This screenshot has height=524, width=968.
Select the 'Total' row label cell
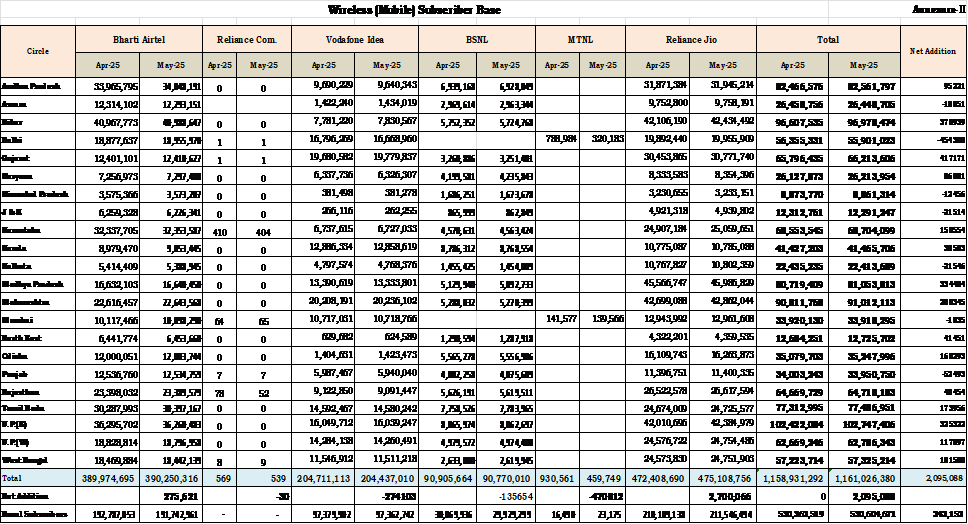point(38,478)
